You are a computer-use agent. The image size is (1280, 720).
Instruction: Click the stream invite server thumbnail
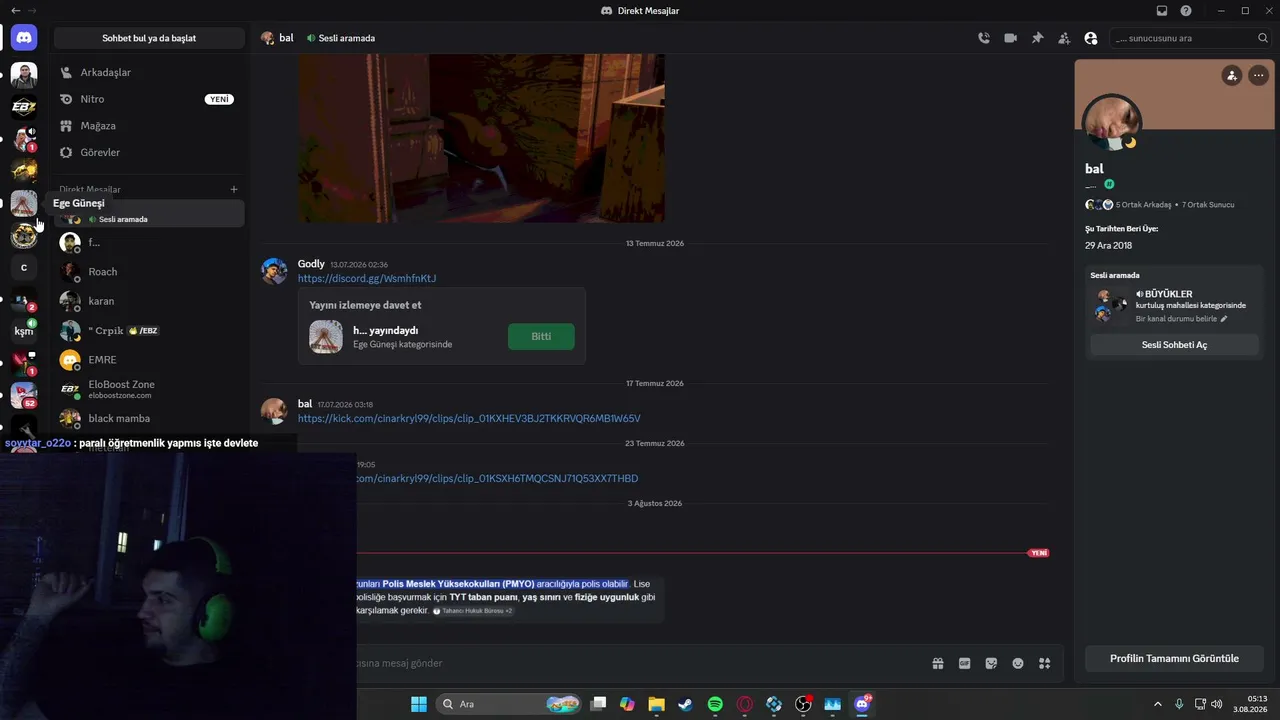[326, 336]
